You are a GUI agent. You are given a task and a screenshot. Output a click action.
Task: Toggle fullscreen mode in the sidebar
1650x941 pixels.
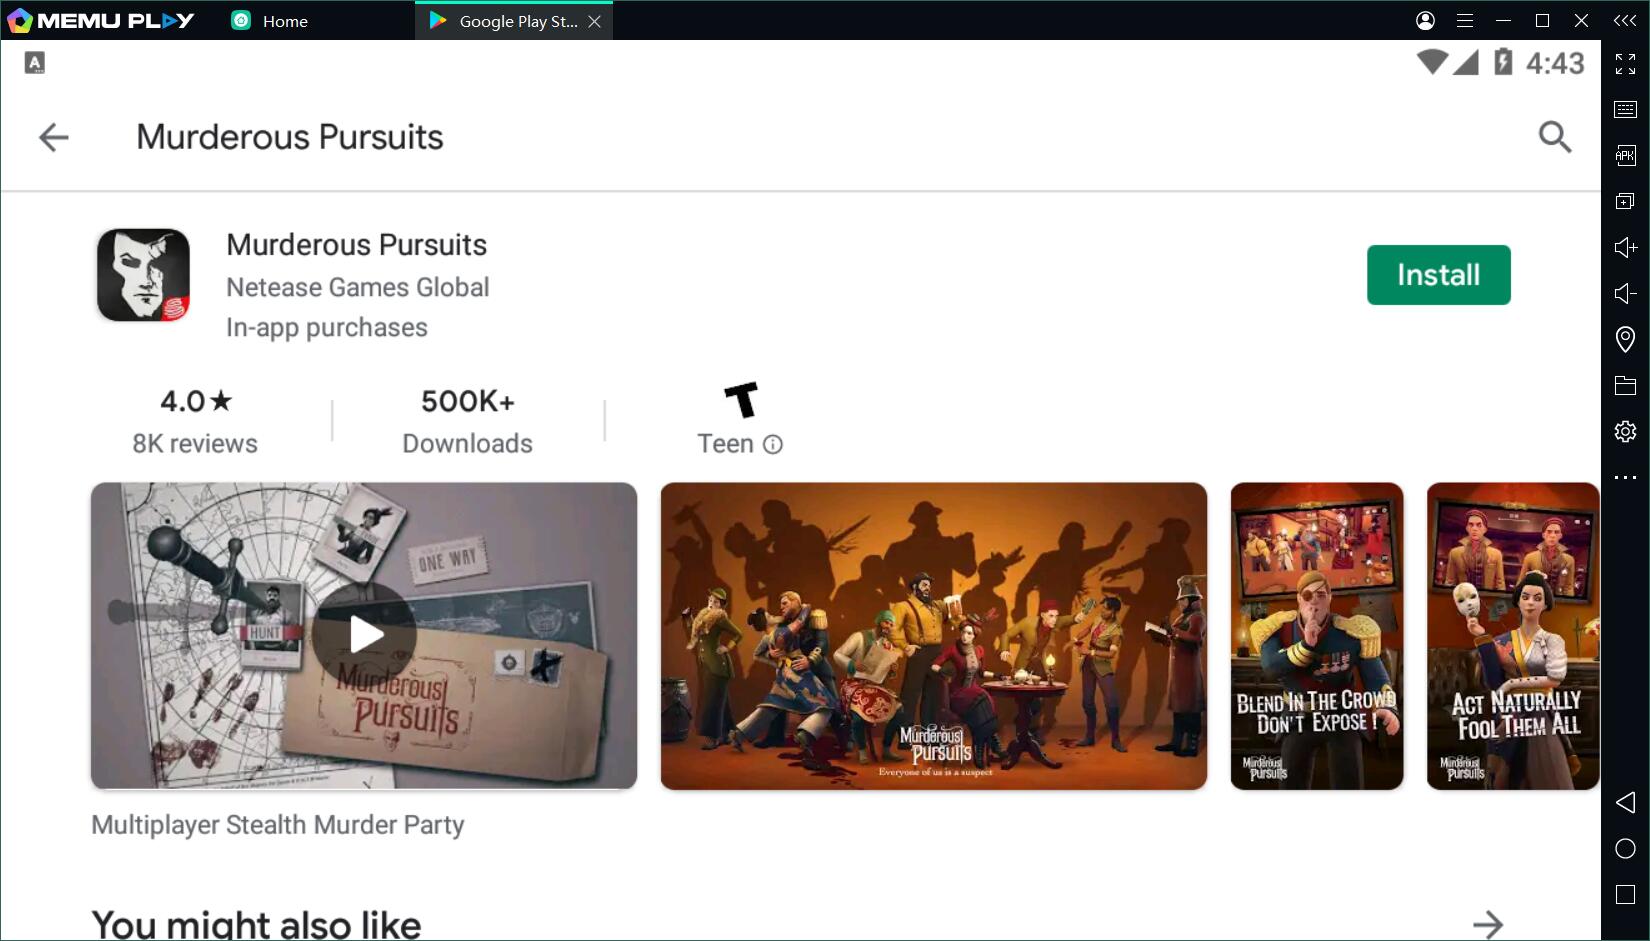[x=1625, y=64]
